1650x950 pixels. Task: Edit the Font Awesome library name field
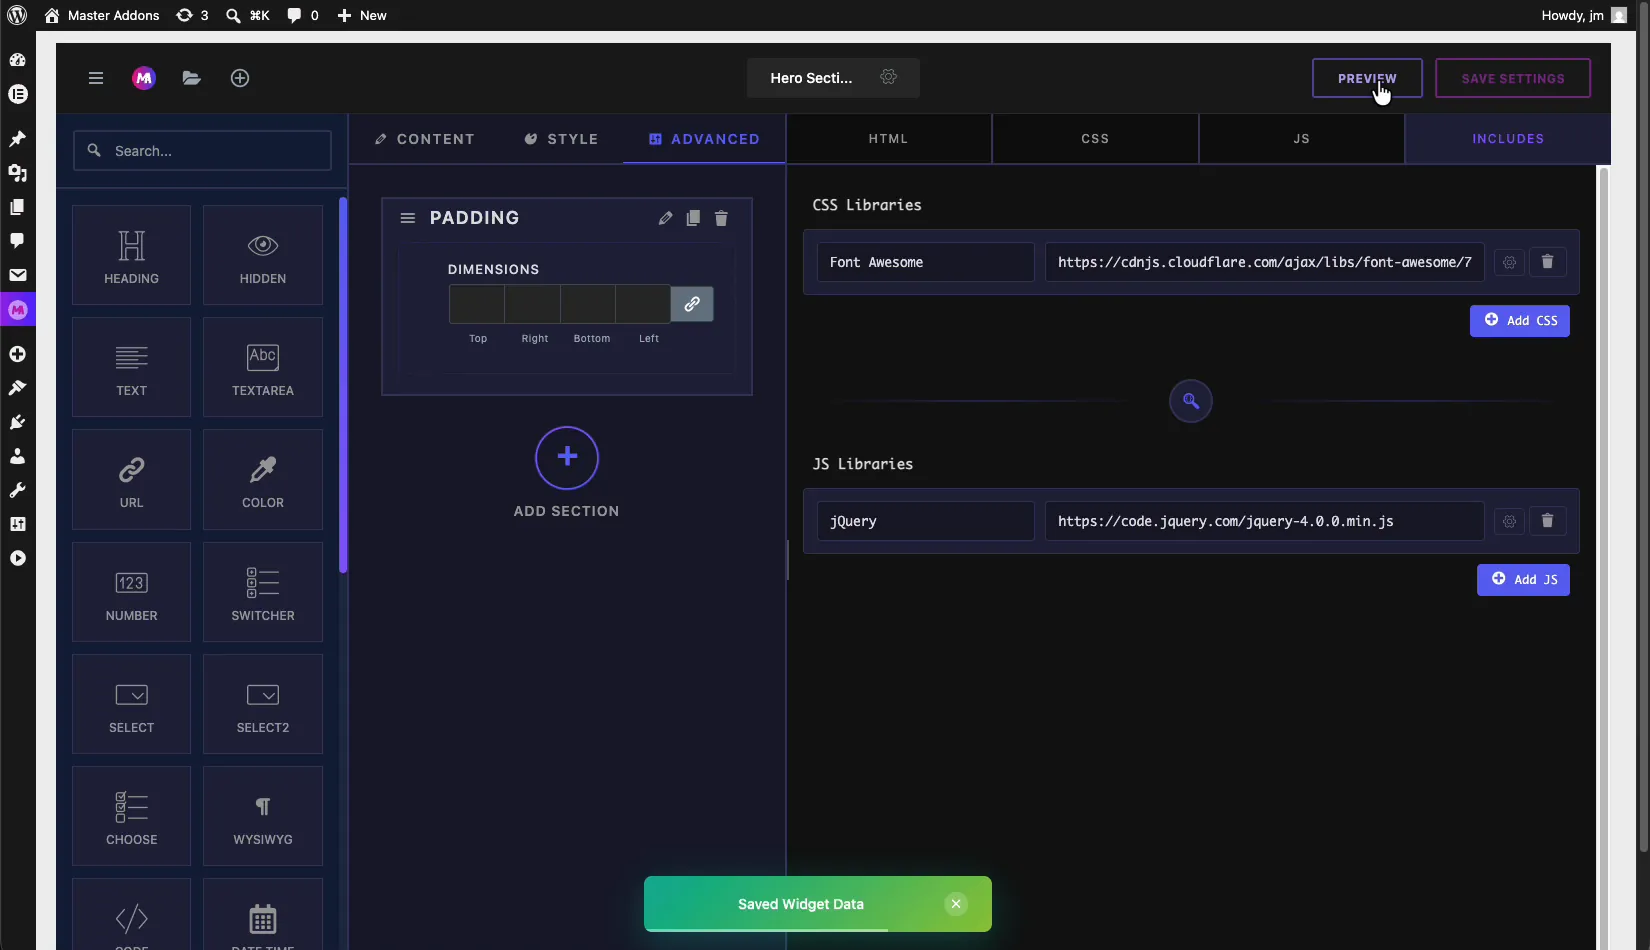tap(925, 262)
